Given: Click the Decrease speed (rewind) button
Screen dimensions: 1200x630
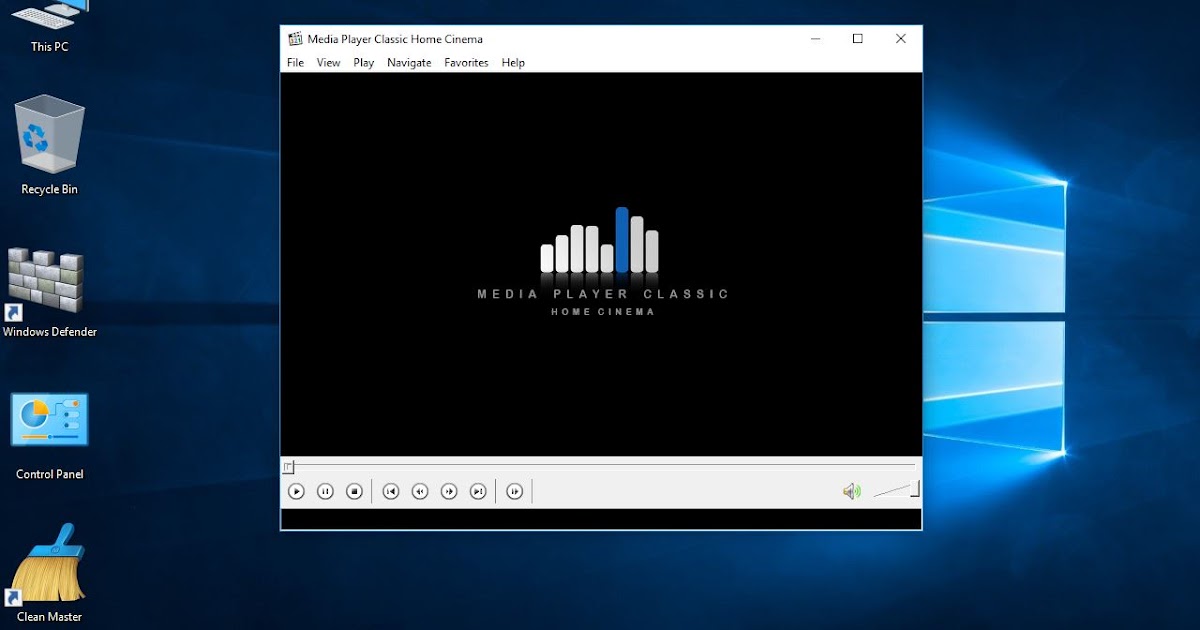Looking at the screenshot, I should point(420,491).
